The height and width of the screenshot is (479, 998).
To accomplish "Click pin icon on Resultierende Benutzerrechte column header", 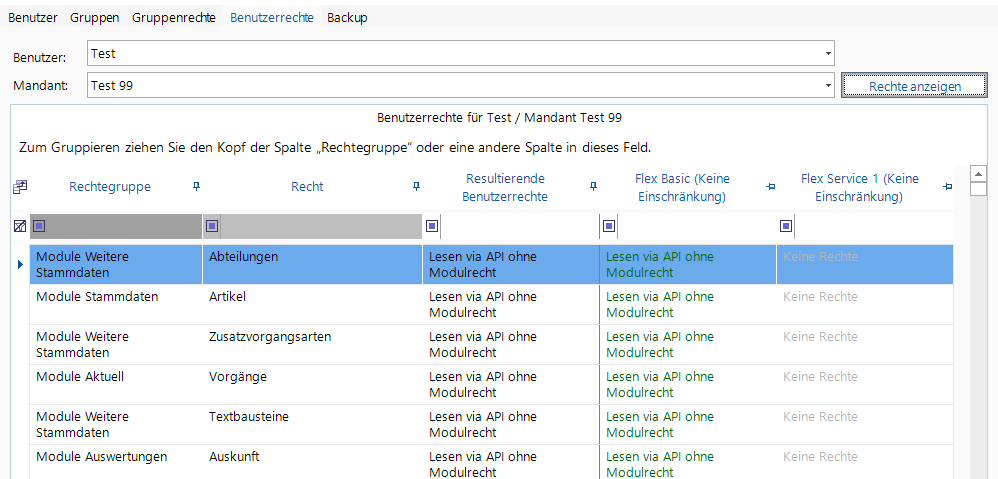I will [x=593, y=186].
